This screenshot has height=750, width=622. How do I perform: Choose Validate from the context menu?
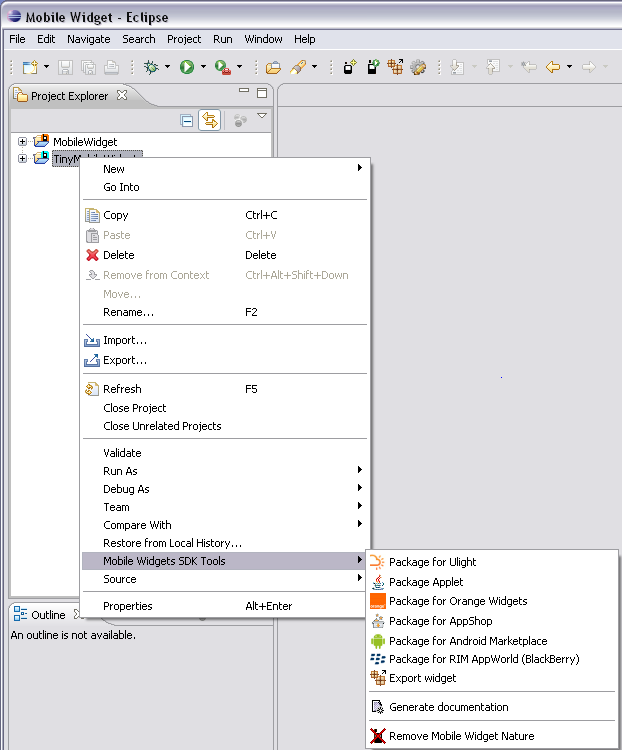[x=225, y=453]
